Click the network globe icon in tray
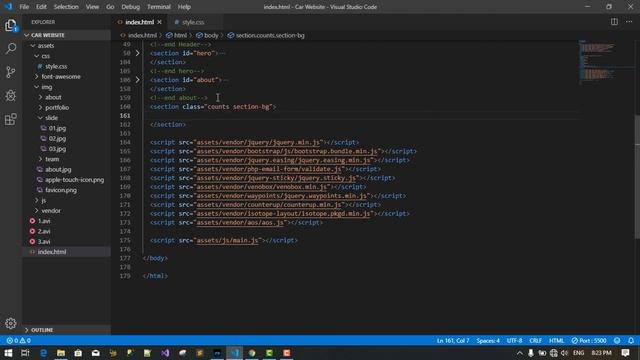The width and height of the screenshot is (640, 360). 553,353
